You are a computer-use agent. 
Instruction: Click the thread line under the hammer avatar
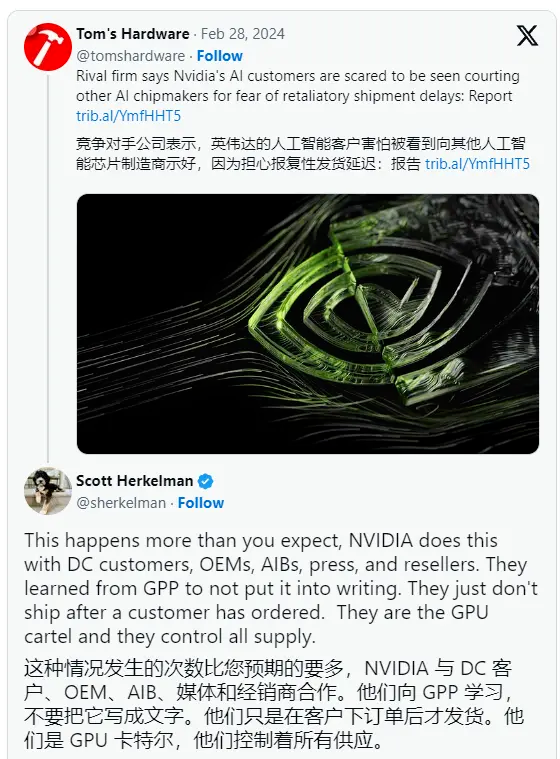(x=48, y=266)
